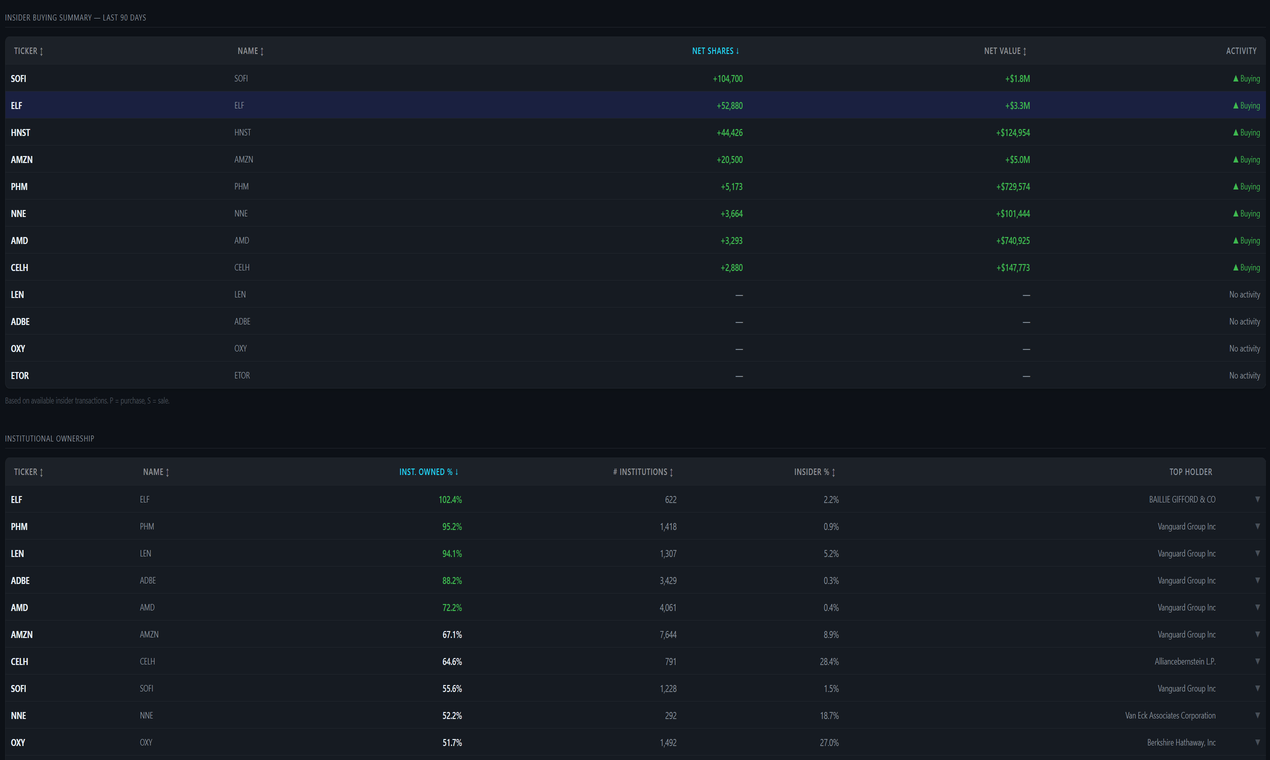Select SOFI ticker in insider buying table

coord(19,78)
